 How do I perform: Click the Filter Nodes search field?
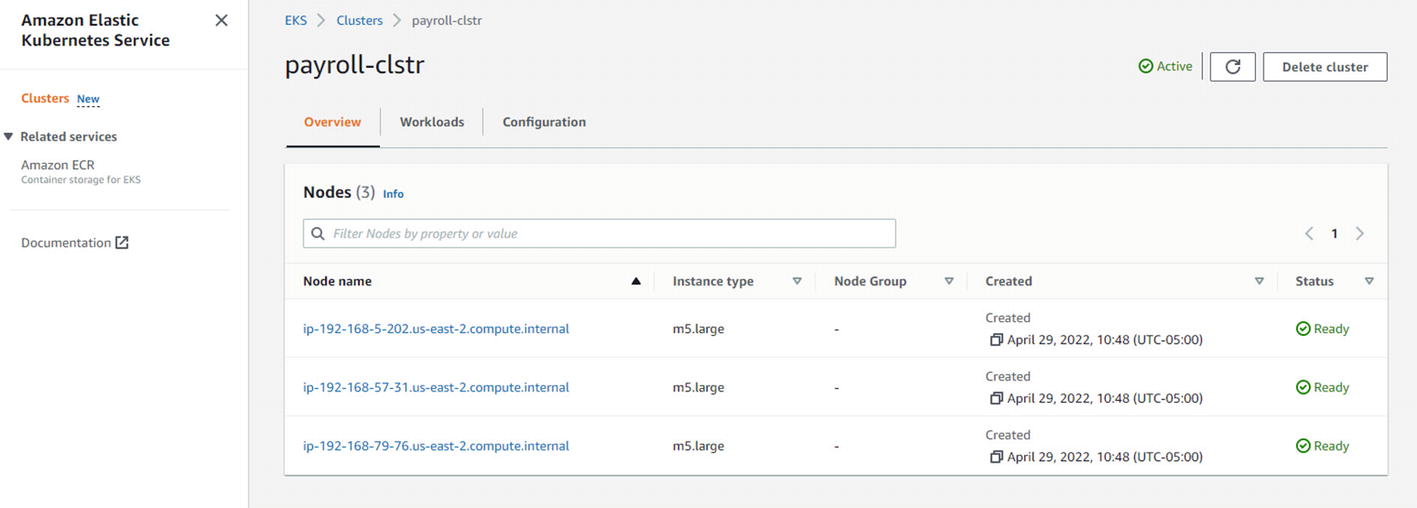pos(600,233)
